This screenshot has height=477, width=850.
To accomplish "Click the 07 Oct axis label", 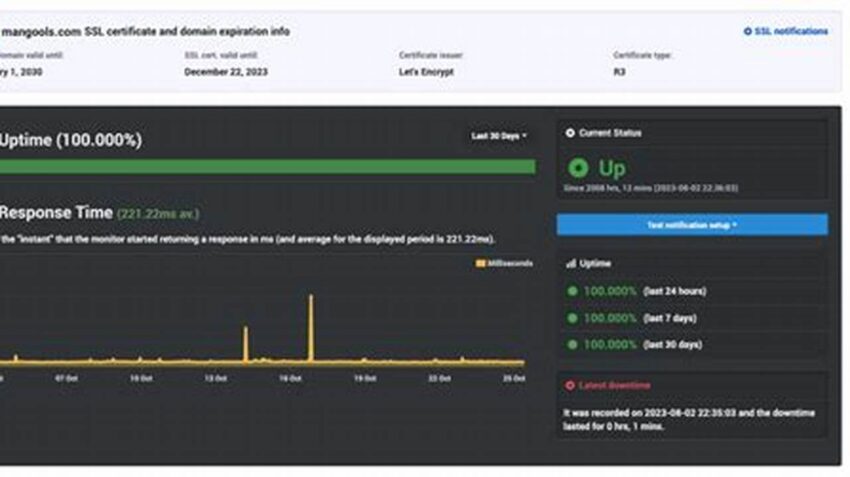I will [x=66, y=378].
